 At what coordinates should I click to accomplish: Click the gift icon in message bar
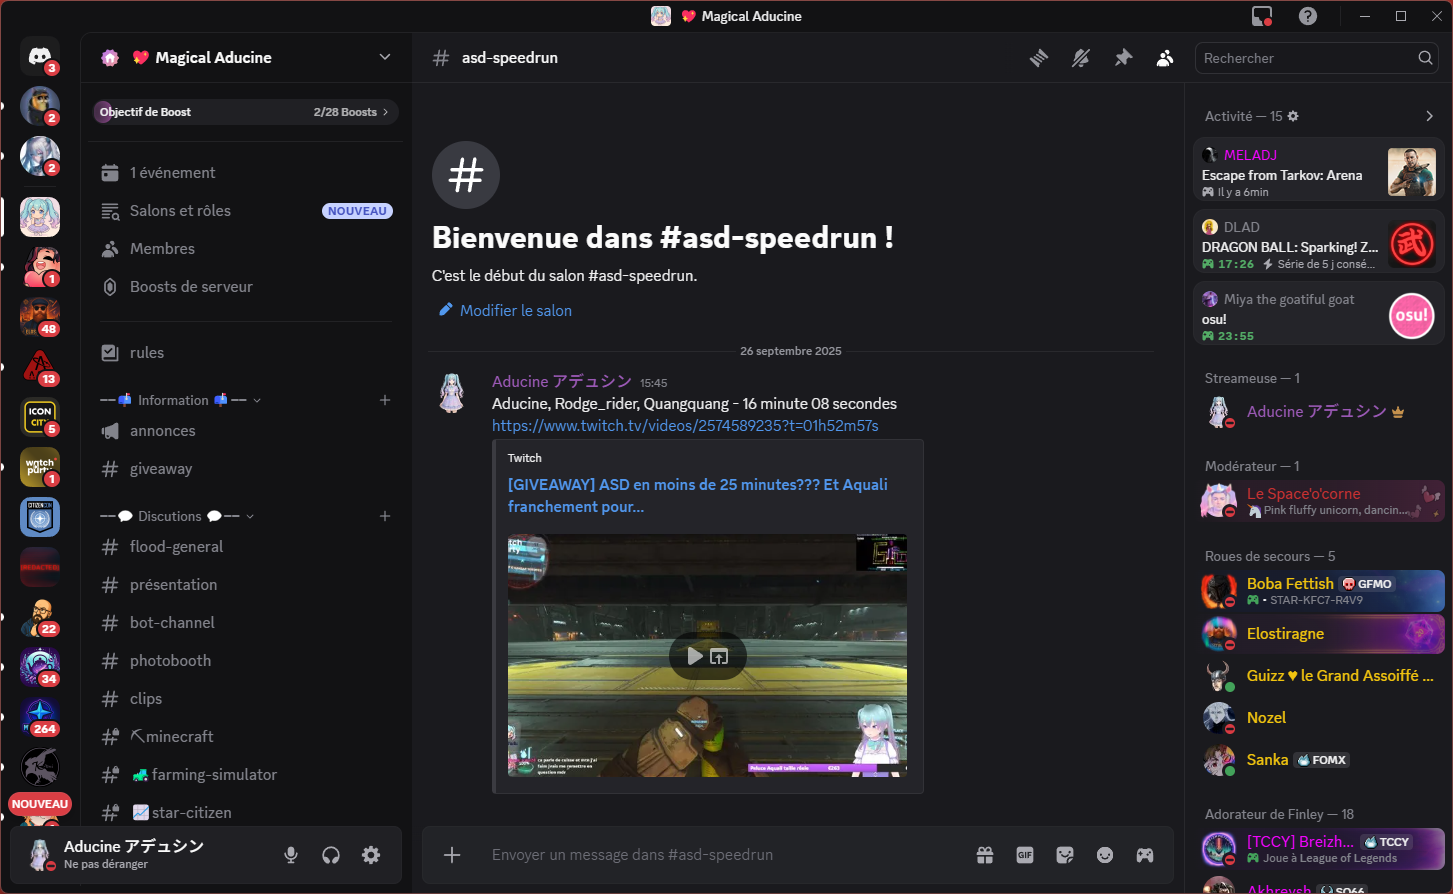point(985,855)
